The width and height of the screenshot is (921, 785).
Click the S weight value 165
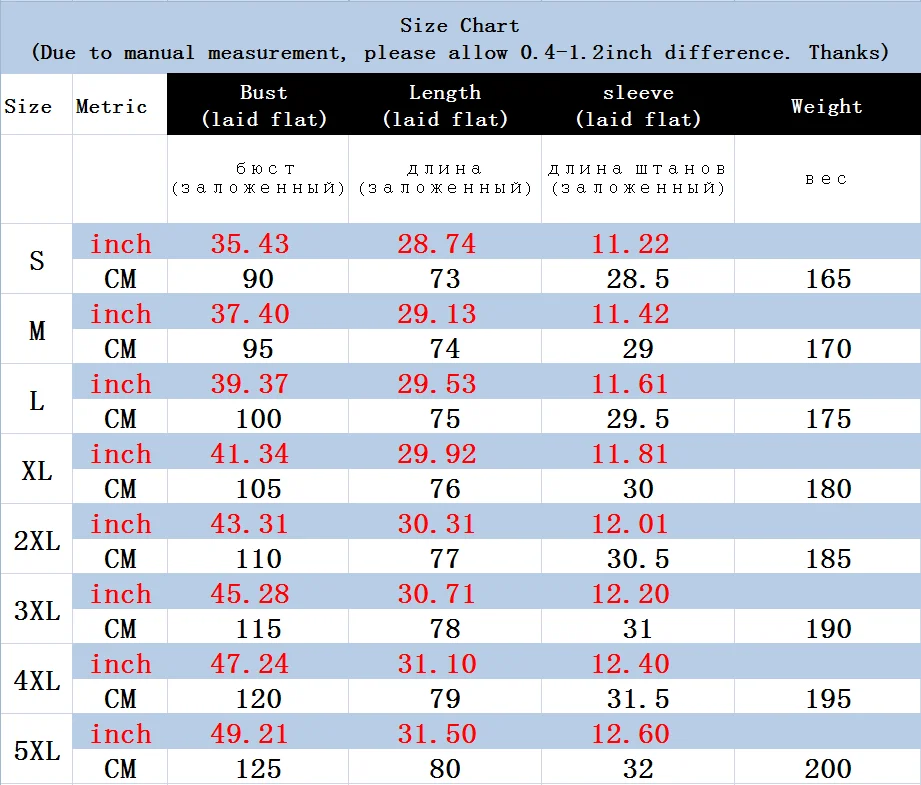click(828, 279)
